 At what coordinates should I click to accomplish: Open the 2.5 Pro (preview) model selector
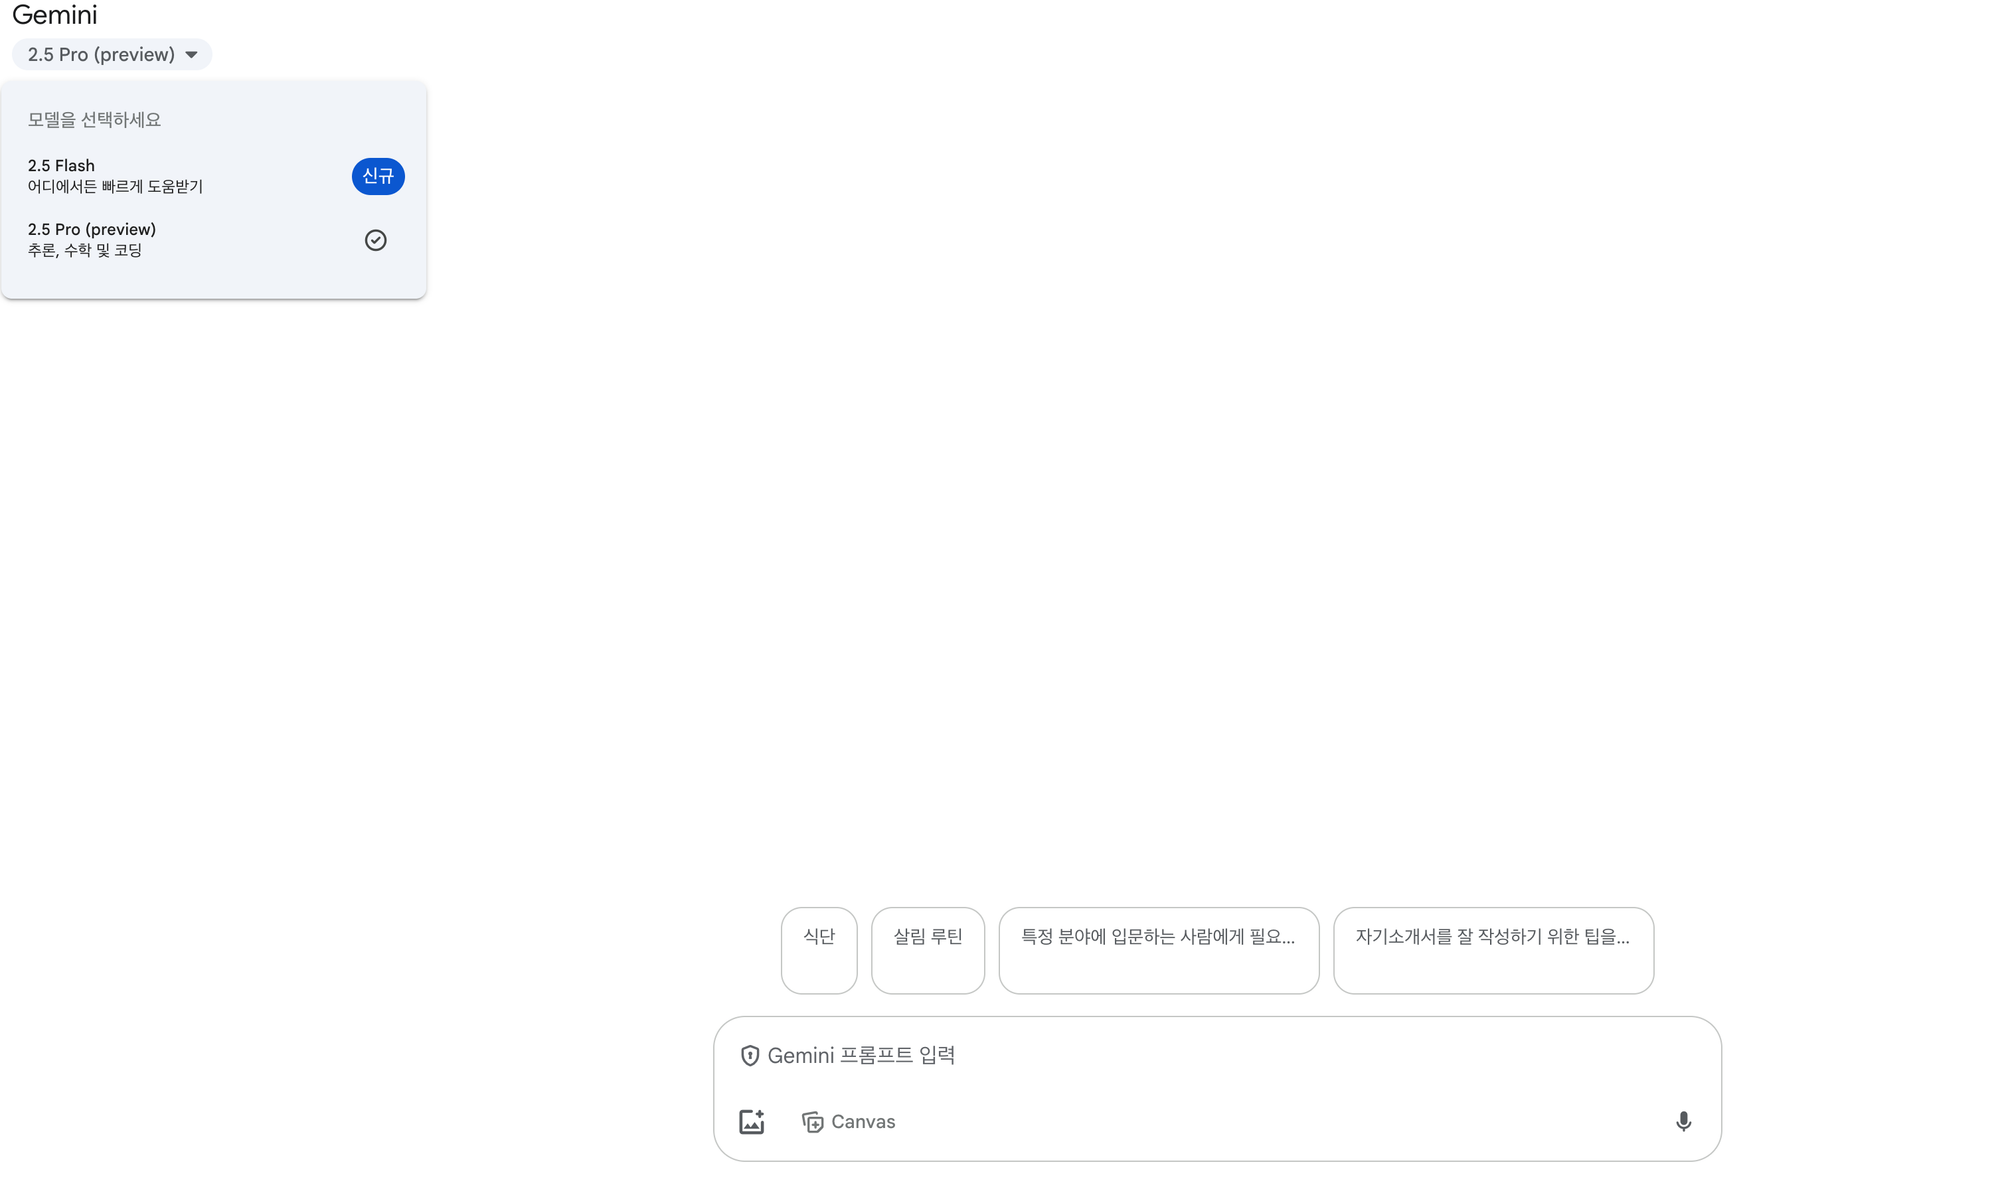click(x=101, y=55)
